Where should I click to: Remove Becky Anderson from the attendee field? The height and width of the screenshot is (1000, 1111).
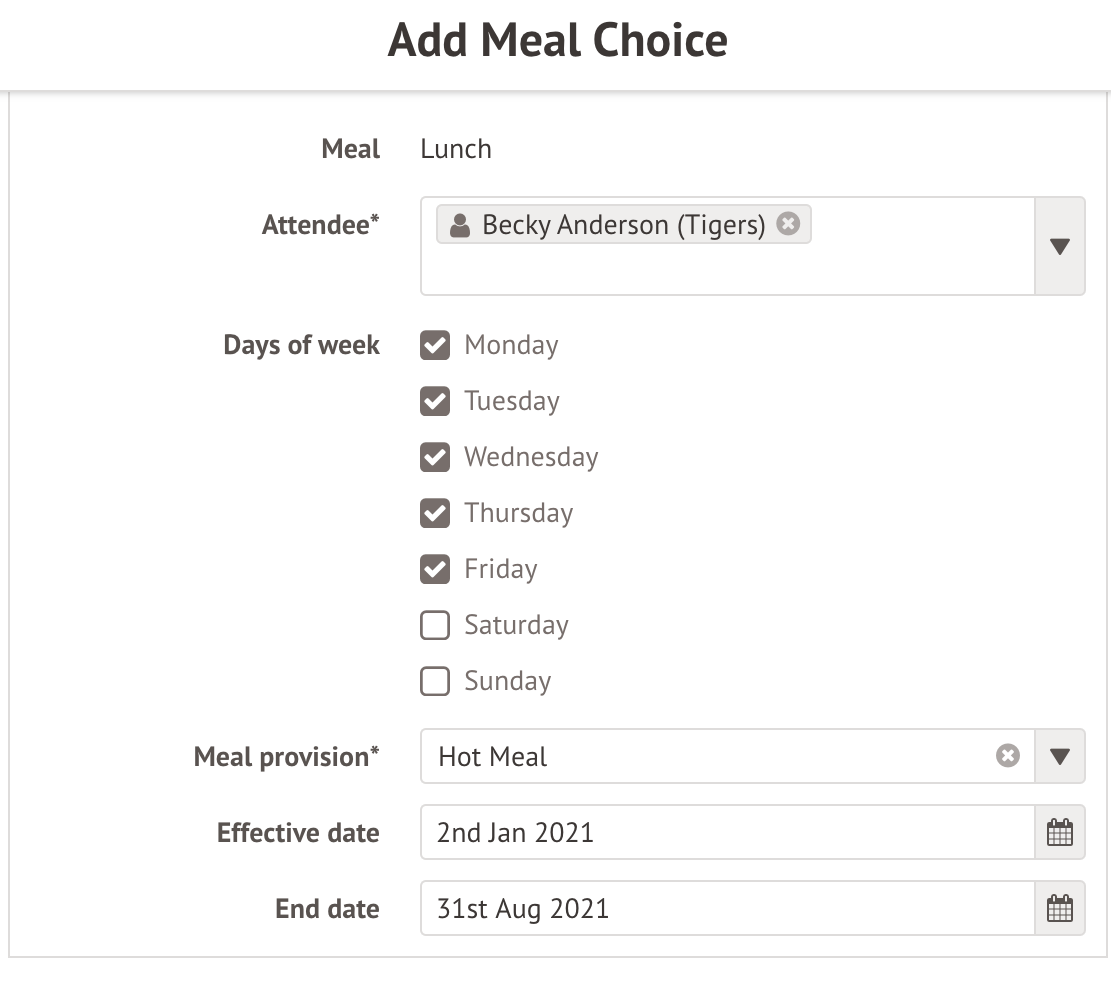click(x=788, y=224)
